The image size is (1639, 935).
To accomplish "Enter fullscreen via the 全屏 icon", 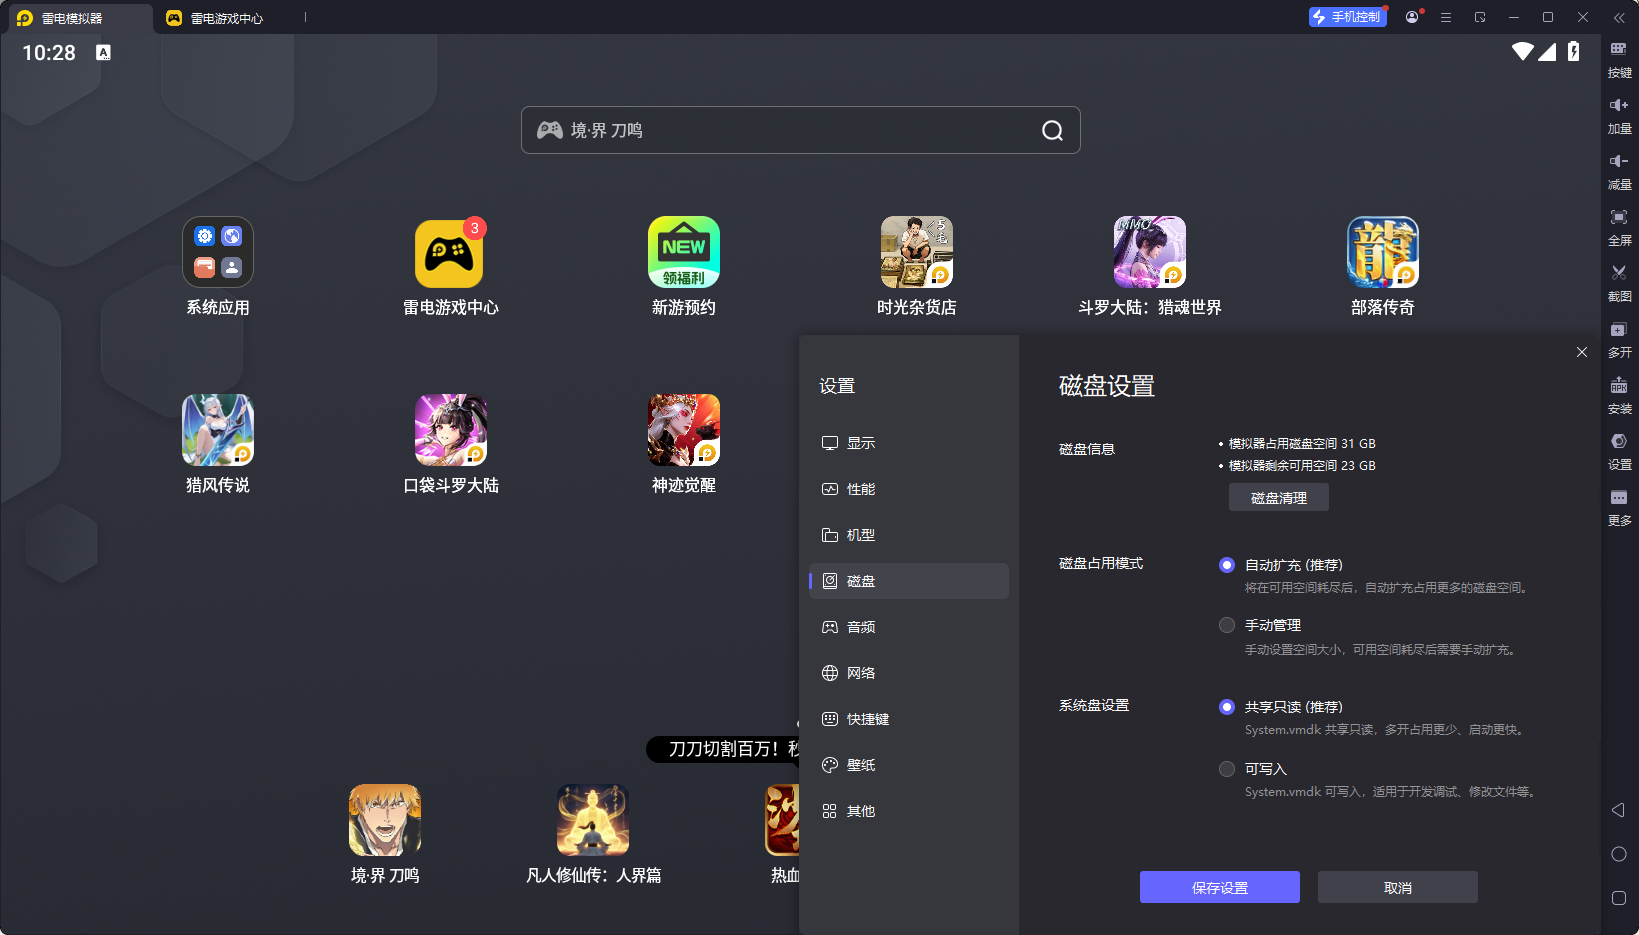I will point(1620,227).
